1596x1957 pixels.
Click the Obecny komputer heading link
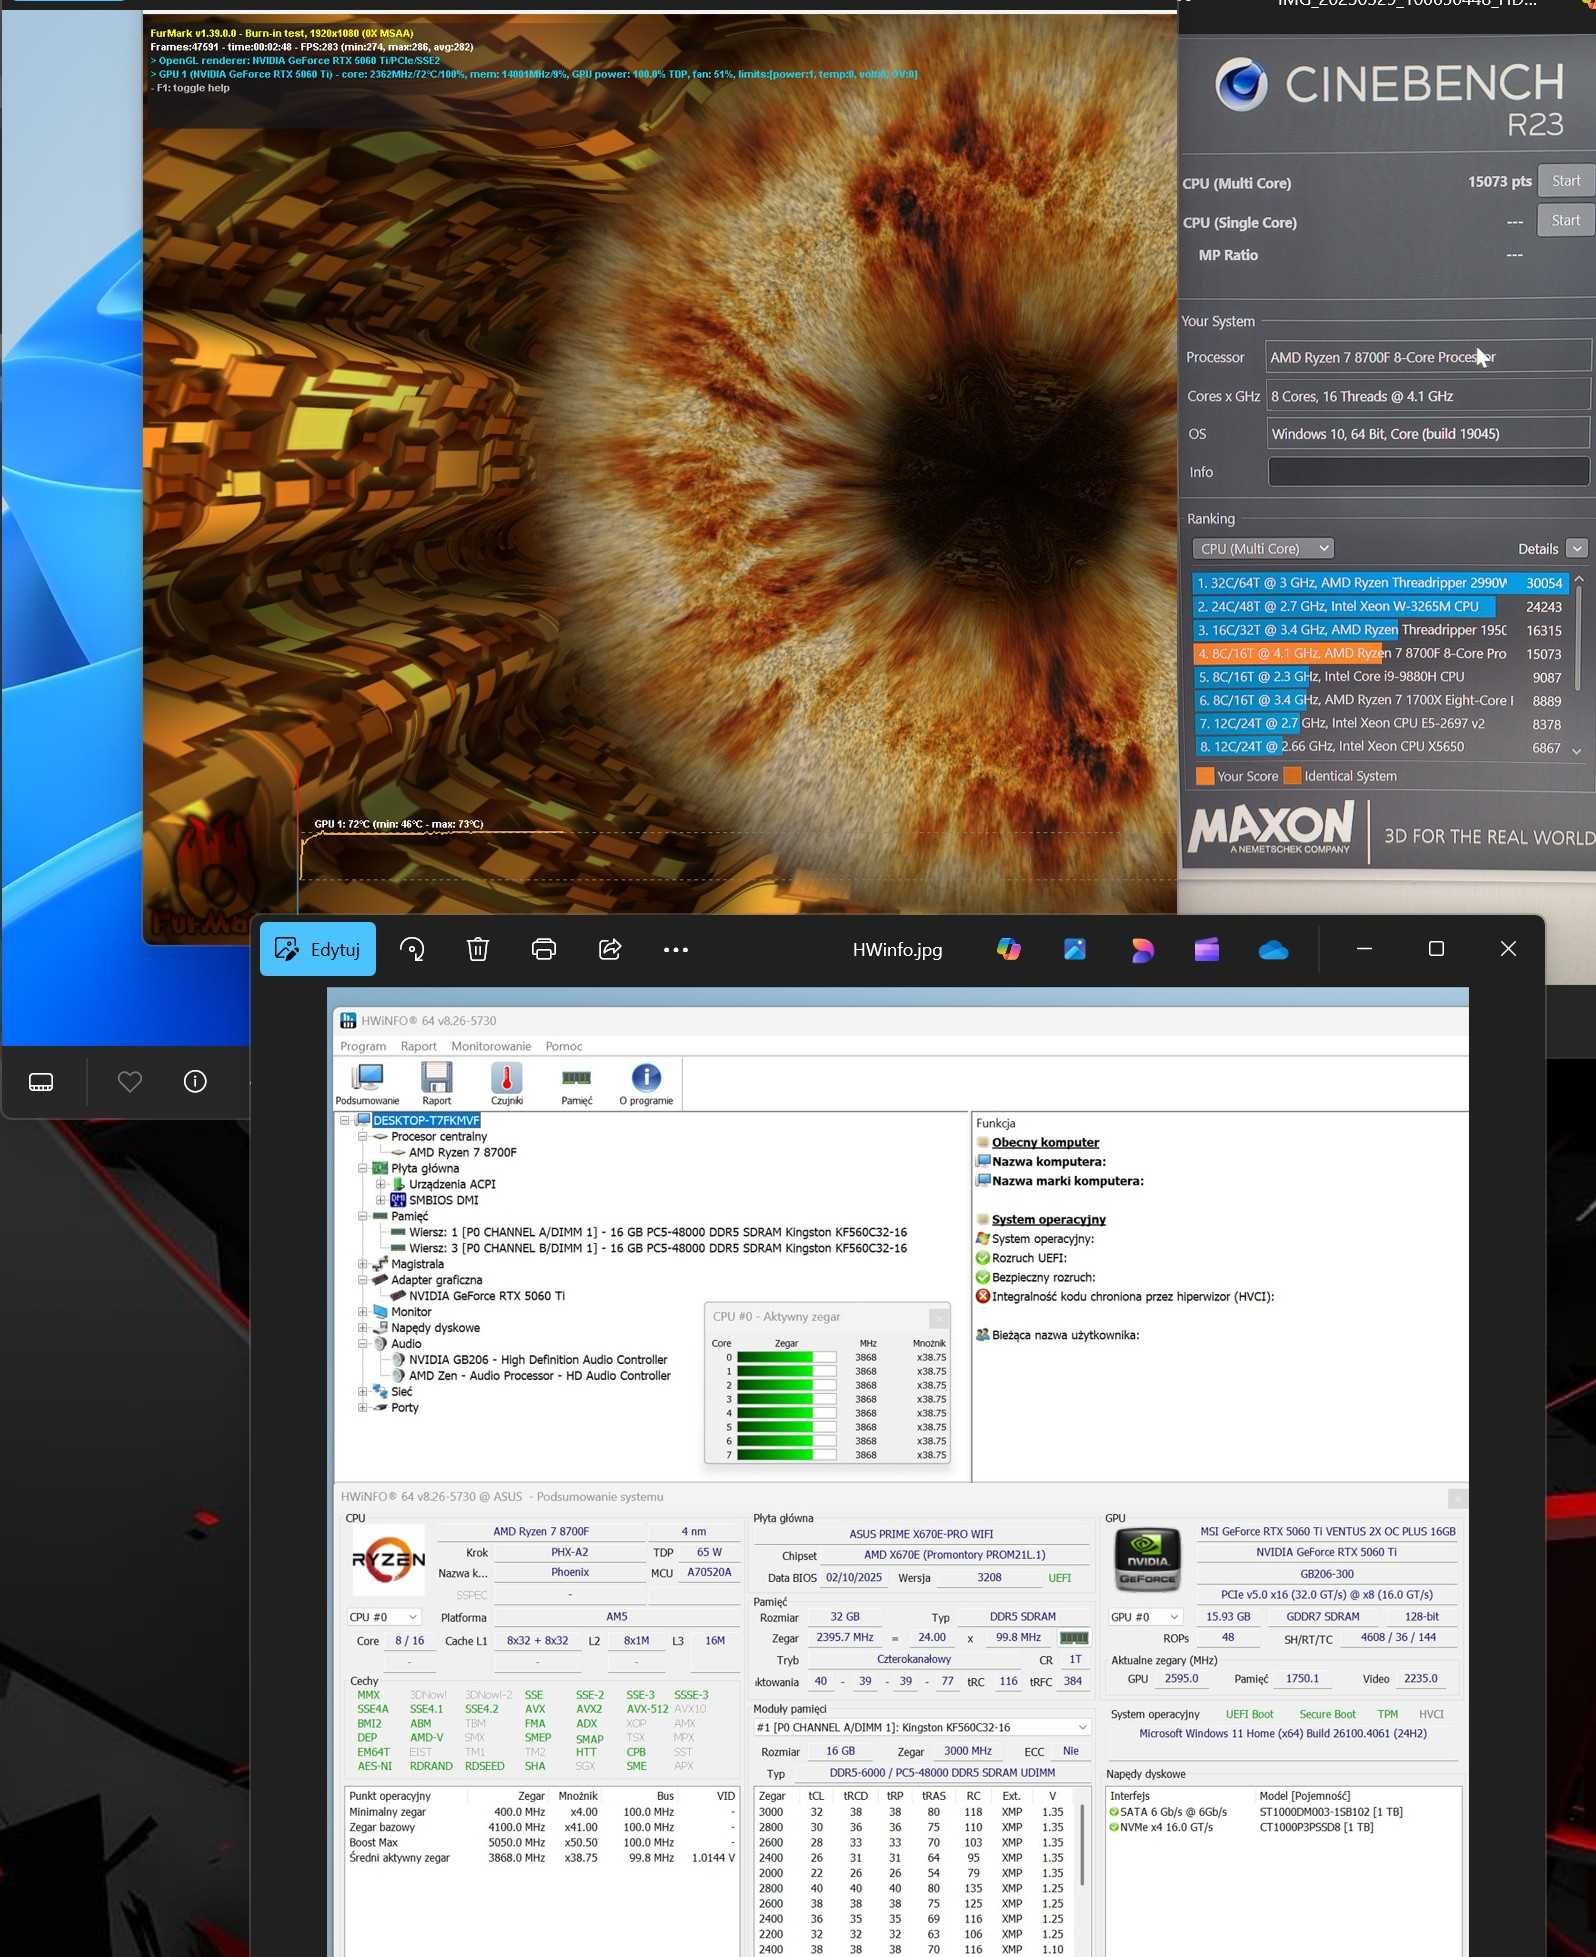[x=1045, y=1142]
